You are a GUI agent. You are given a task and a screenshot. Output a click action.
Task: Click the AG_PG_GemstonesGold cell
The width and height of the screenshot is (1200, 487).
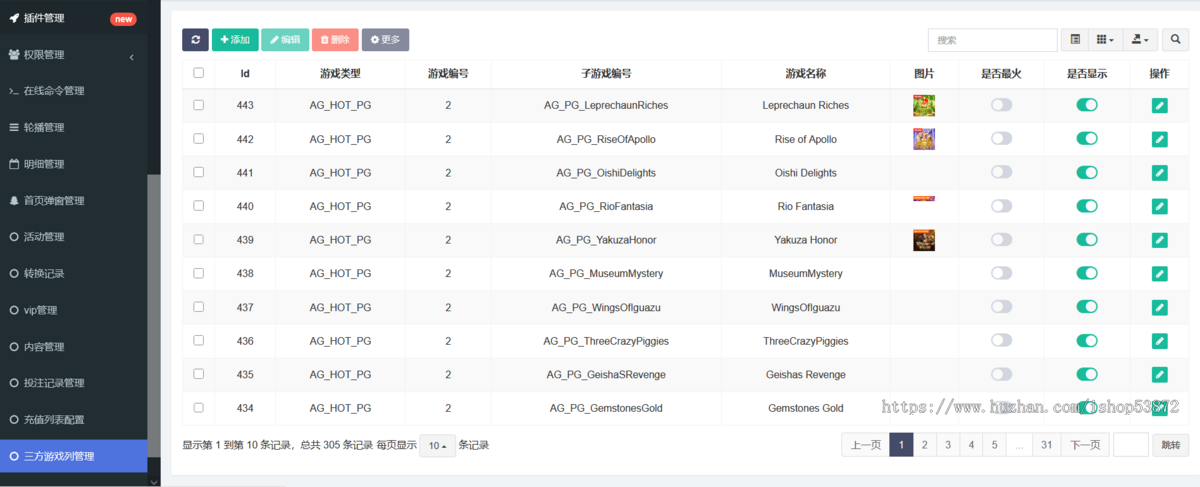[x=606, y=408]
